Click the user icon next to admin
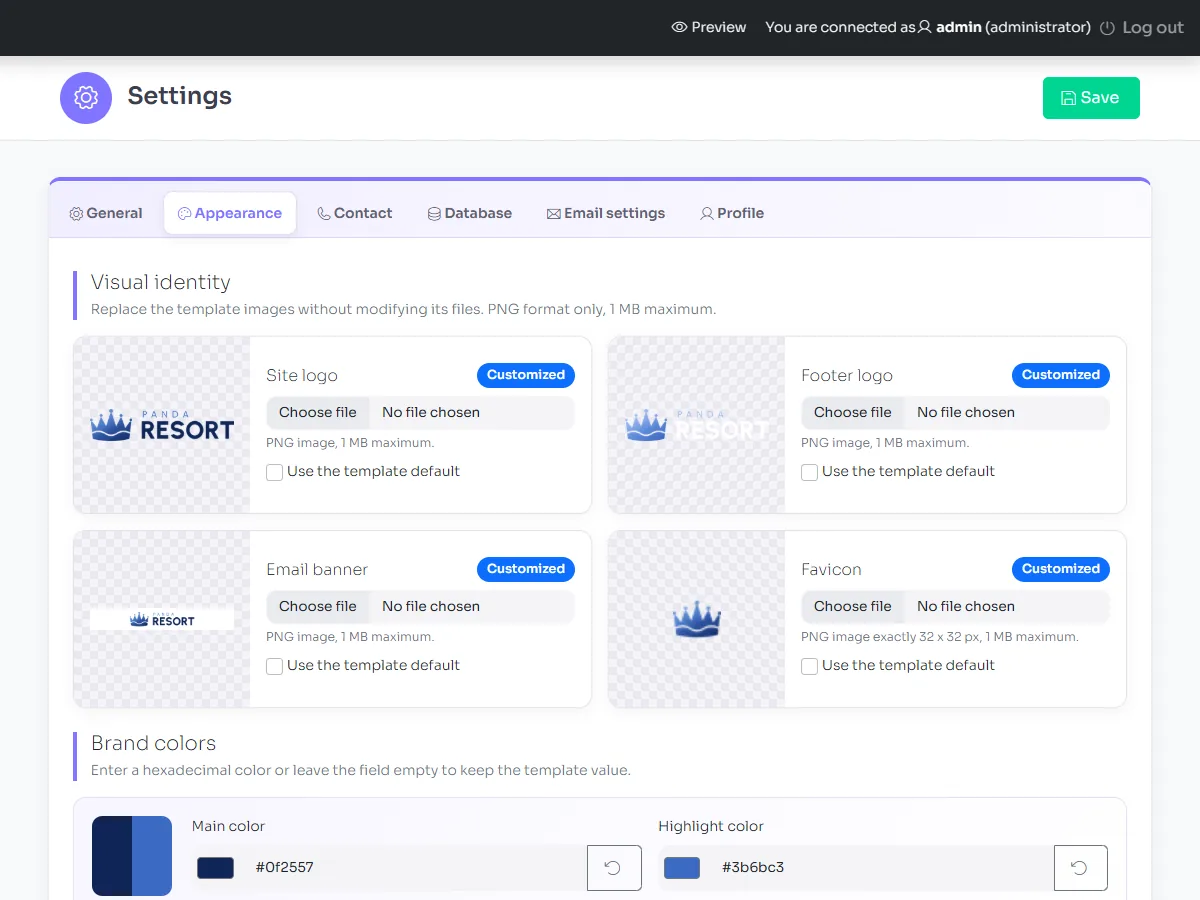The image size is (1200, 900). point(925,27)
